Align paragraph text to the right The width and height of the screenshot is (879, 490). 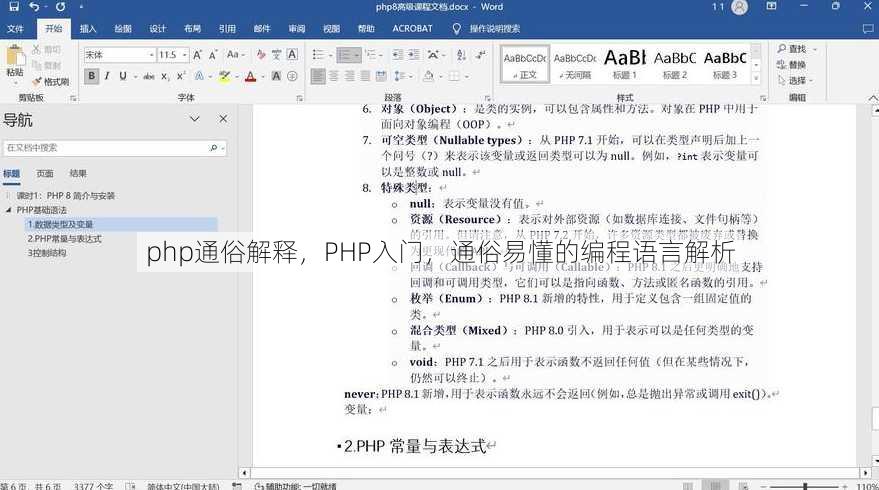click(x=349, y=76)
